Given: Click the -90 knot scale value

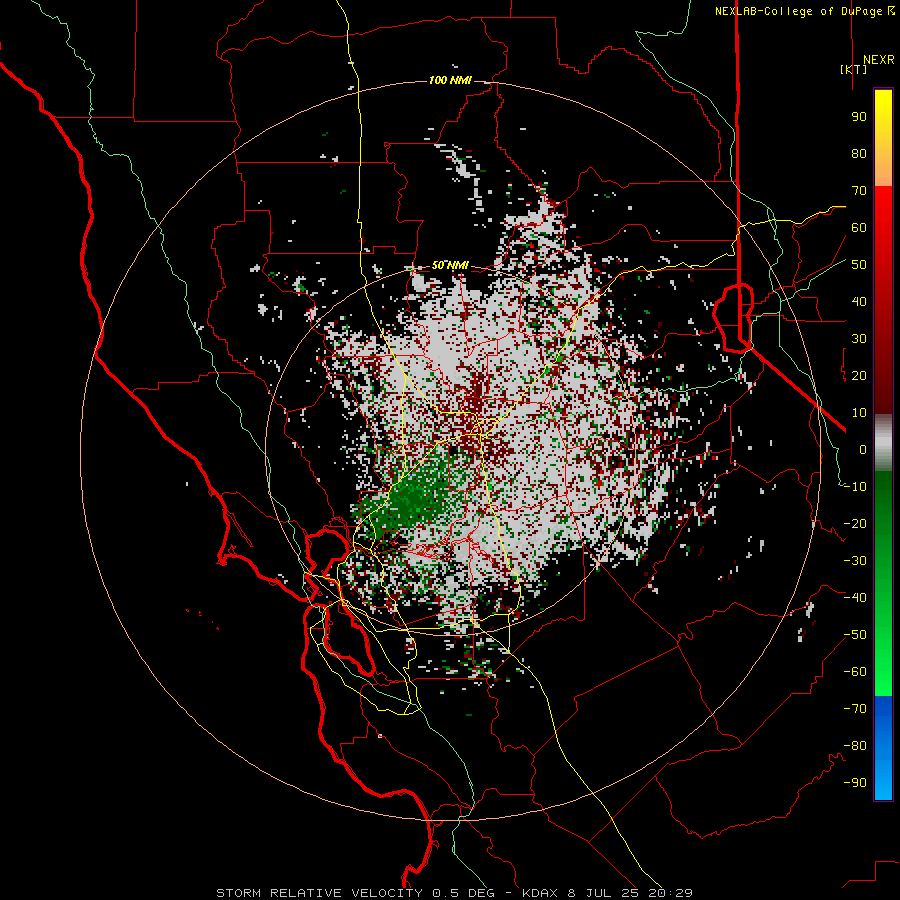Looking at the screenshot, I should point(855,783).
